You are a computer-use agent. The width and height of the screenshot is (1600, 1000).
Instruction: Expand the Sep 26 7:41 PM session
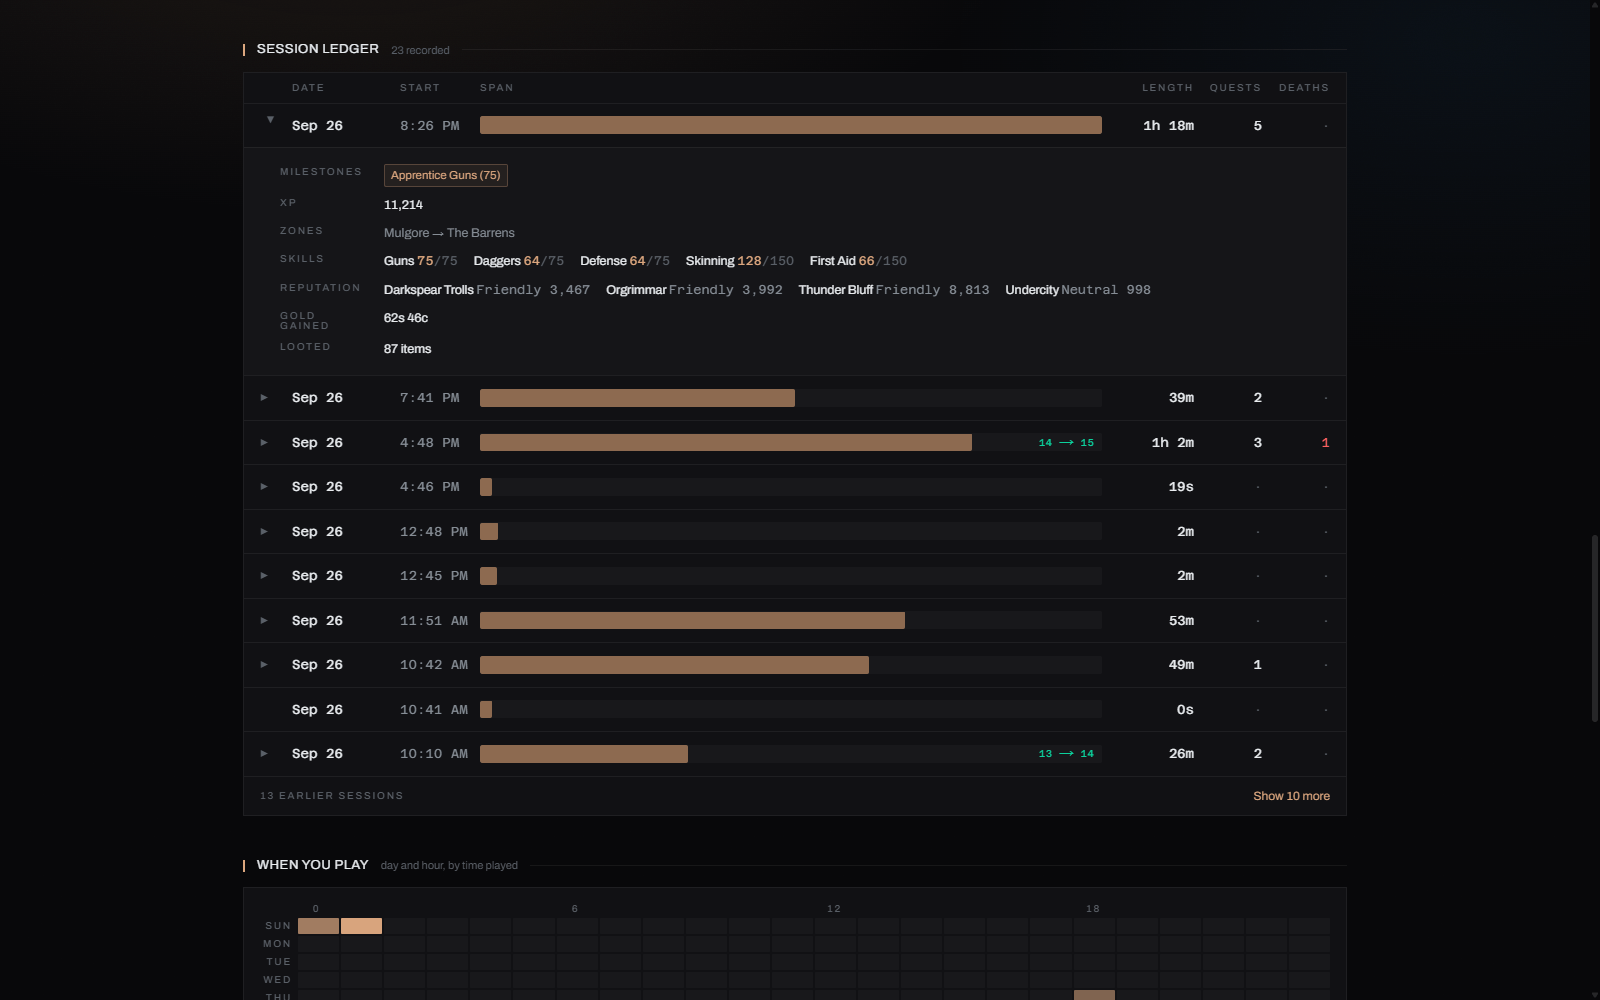point(264,398)
